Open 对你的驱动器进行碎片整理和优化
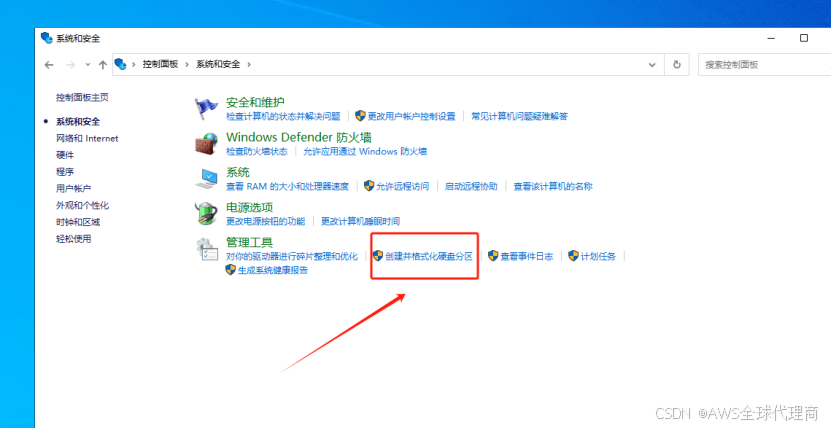This screenshot has height=429, width=831. pyautogui.click(x=292, y=256)
